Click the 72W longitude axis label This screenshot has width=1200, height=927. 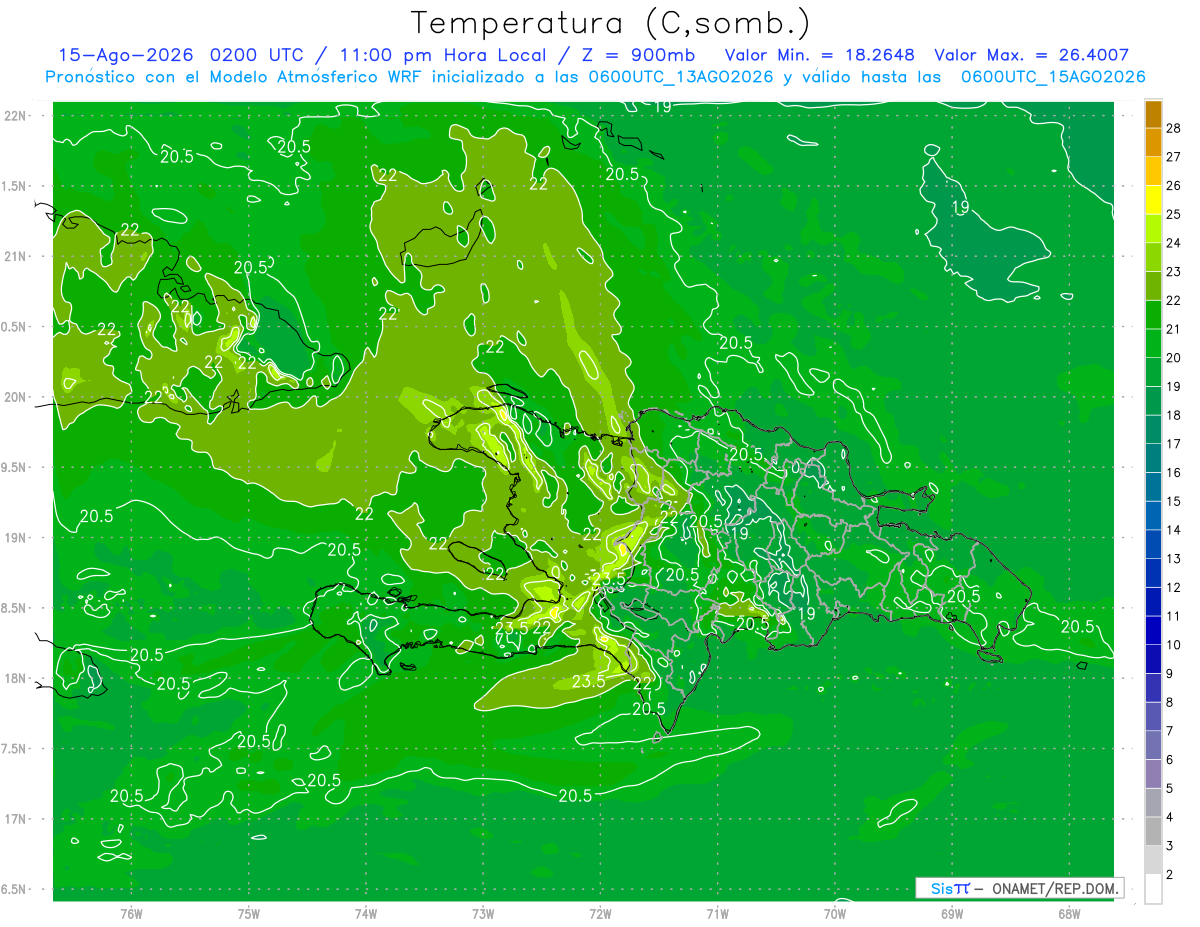pyautogui.click(x=600, y=913)
